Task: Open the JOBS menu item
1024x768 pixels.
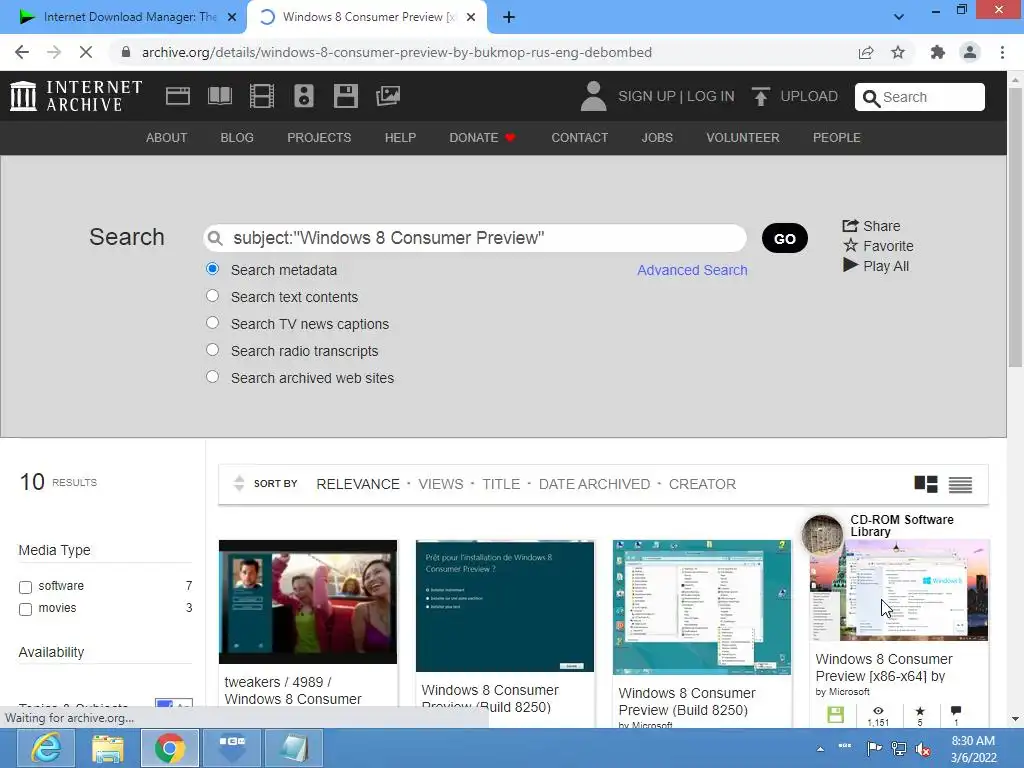Action: [x=657, y=138]
